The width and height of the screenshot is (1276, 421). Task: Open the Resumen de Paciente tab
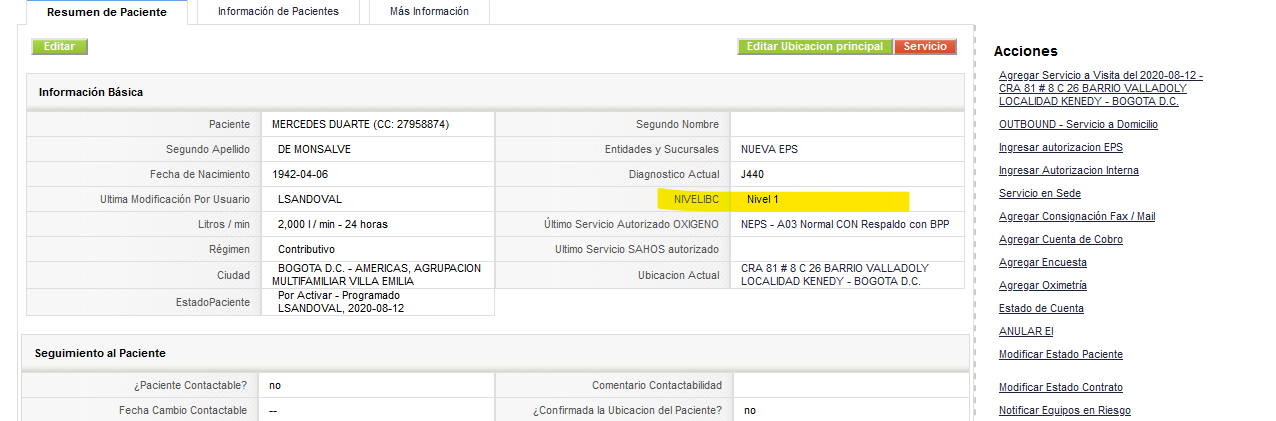[x=107, y=12]
